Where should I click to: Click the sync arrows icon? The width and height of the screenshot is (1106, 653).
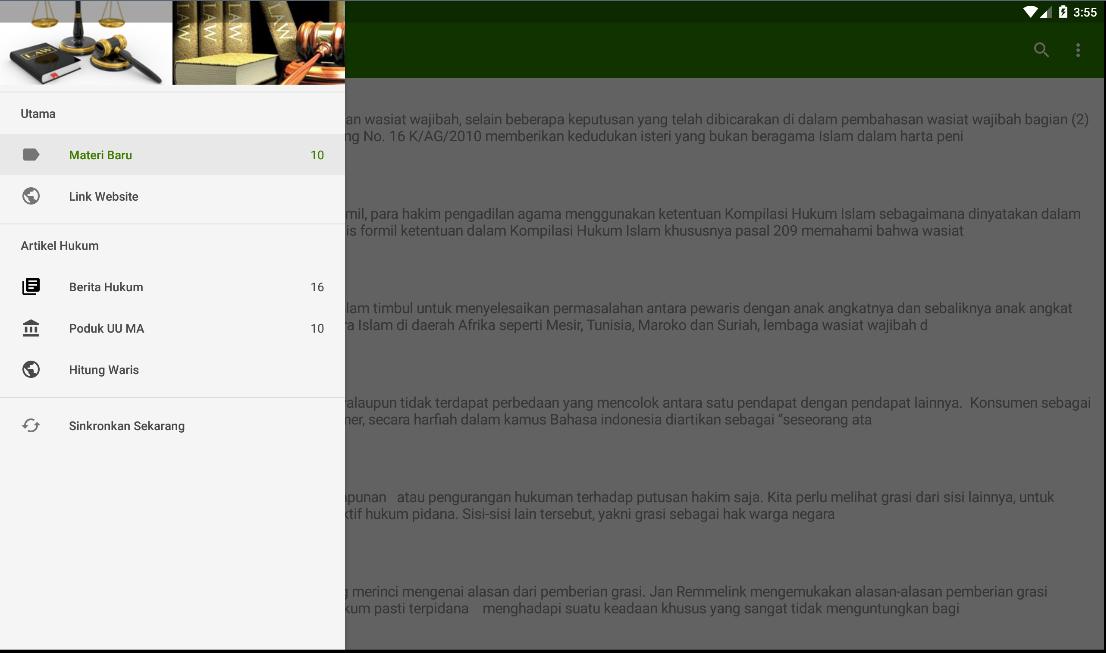(31, 425)
